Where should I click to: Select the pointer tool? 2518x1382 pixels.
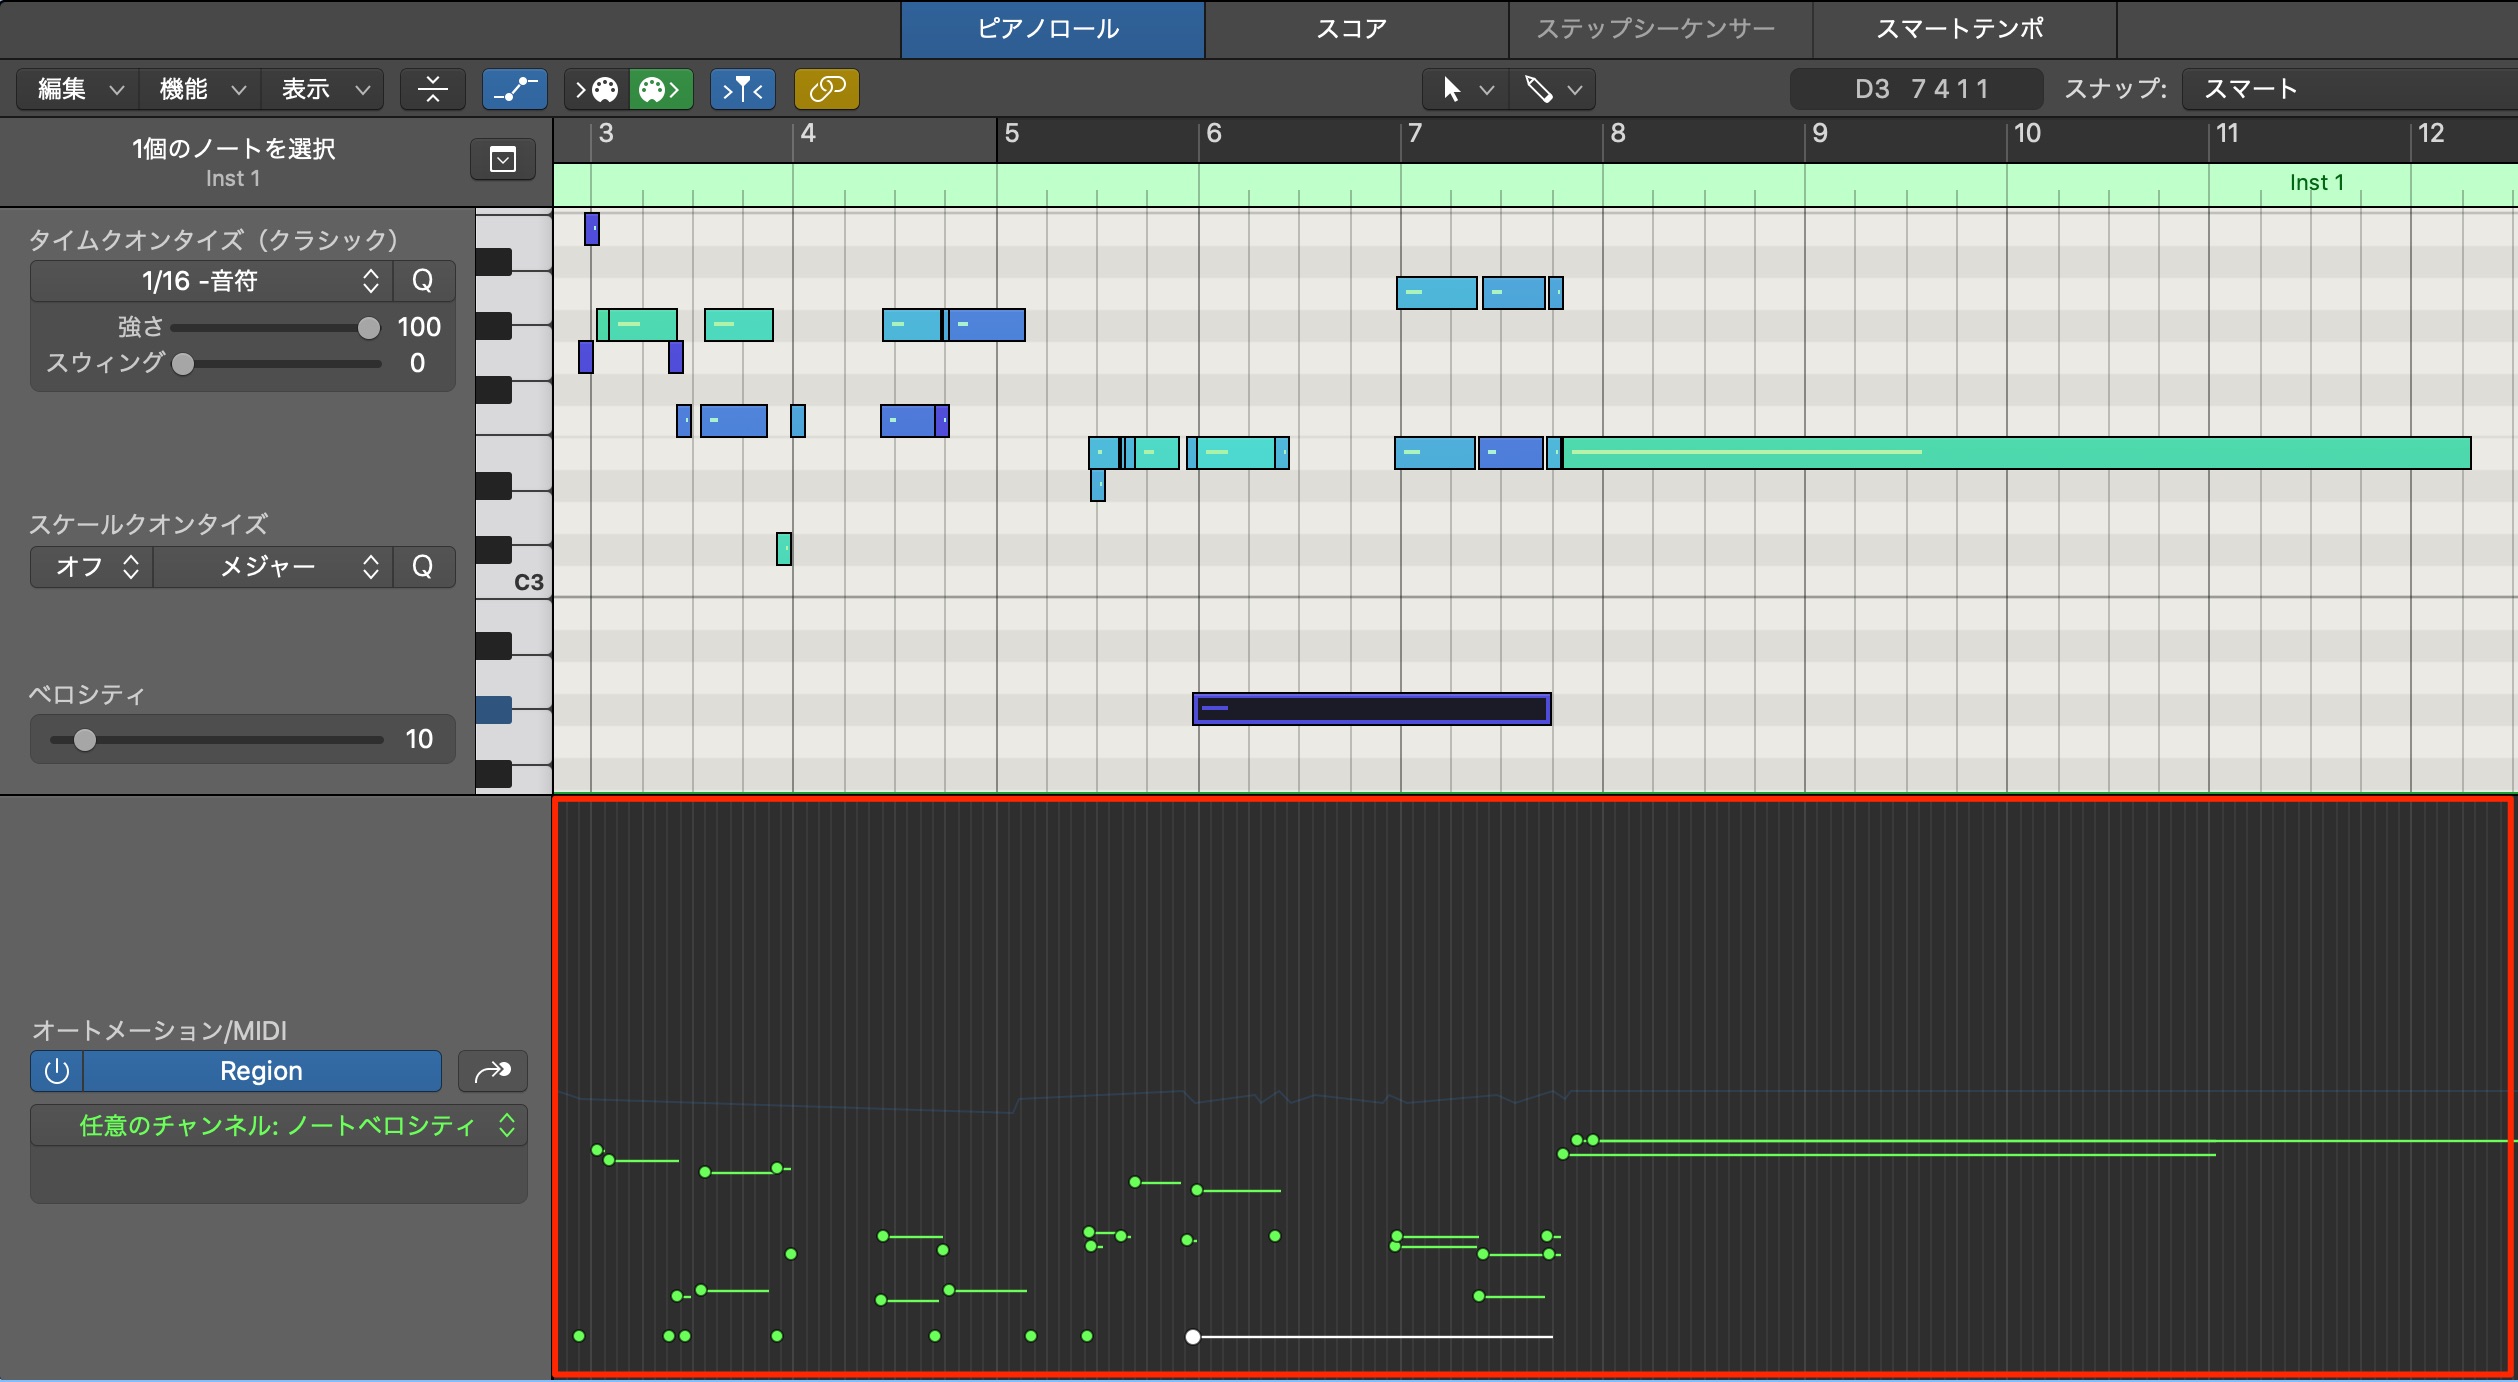click(1451, 90)
